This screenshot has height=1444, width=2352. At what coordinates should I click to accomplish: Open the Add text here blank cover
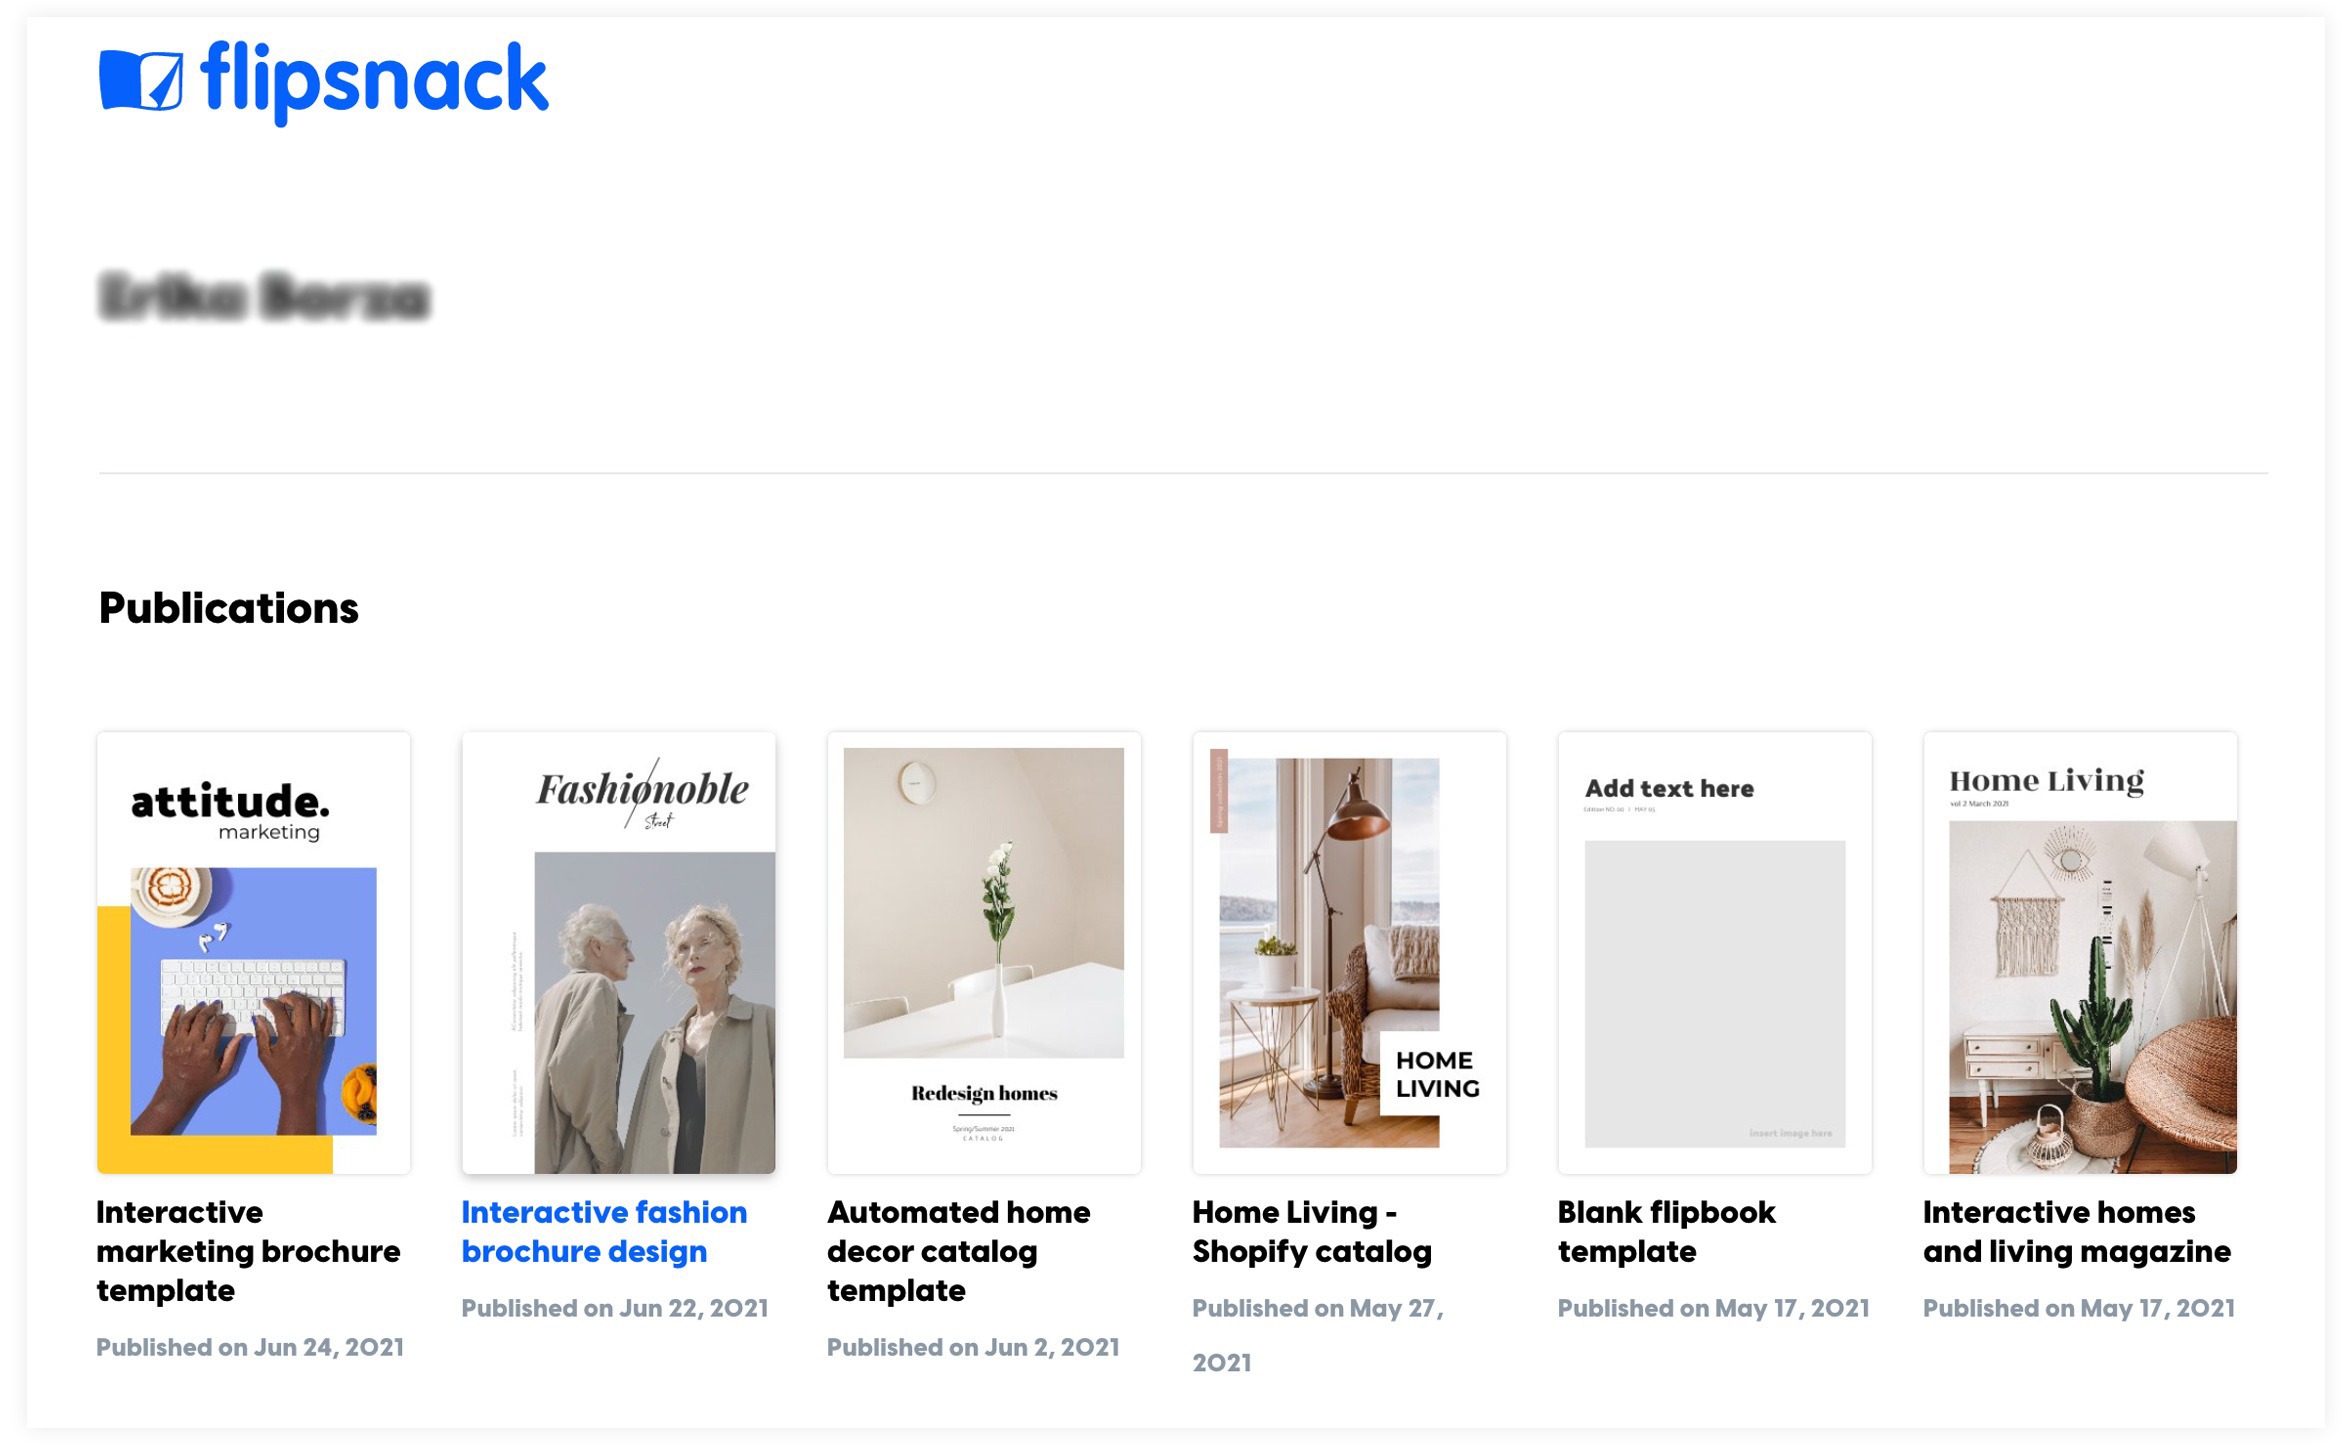[1714, 953]
